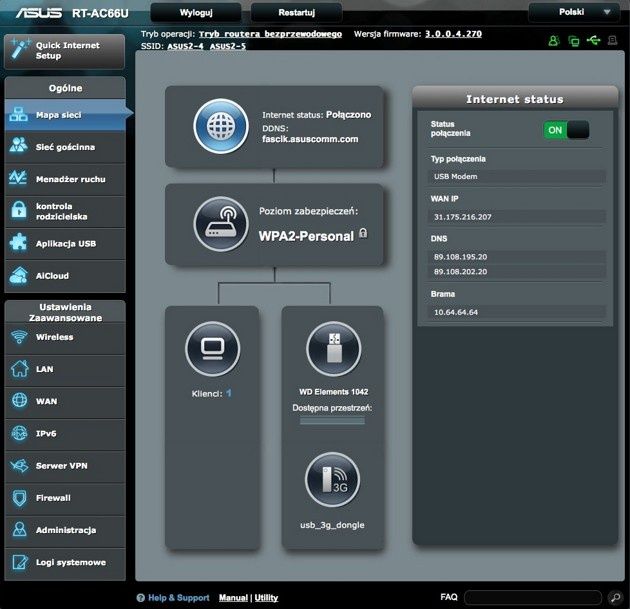Open the AiCloud cloud icon
The image size is (630, 609).
tap(18, 275)
